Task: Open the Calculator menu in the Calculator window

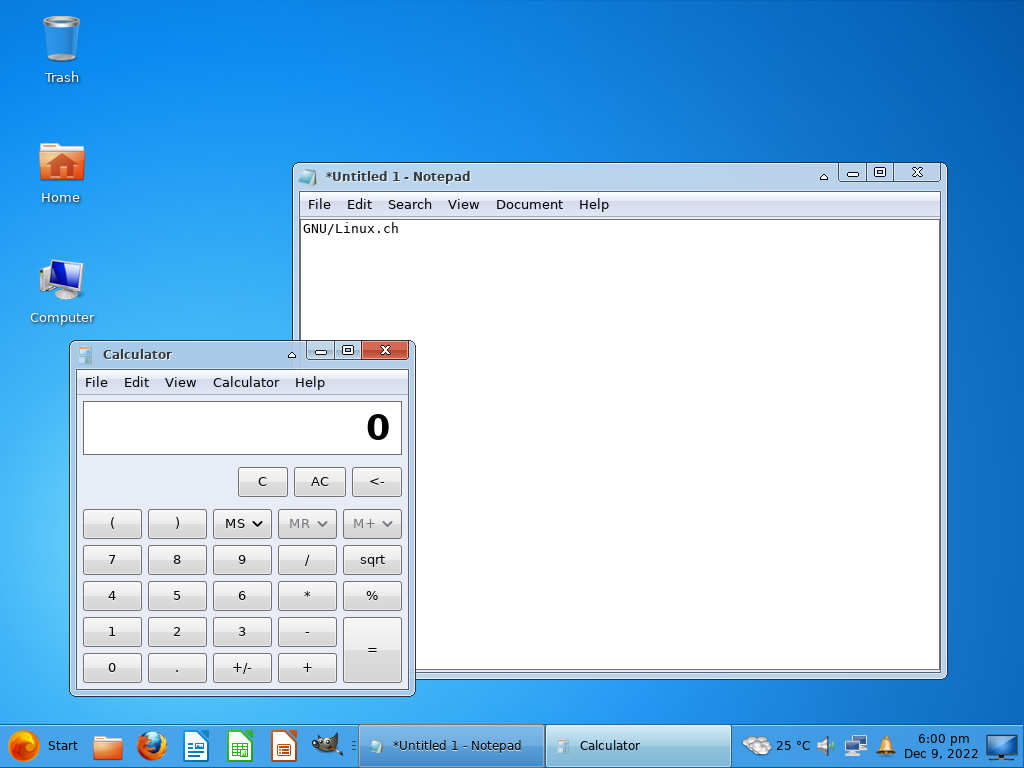Action: coord(246,383)
